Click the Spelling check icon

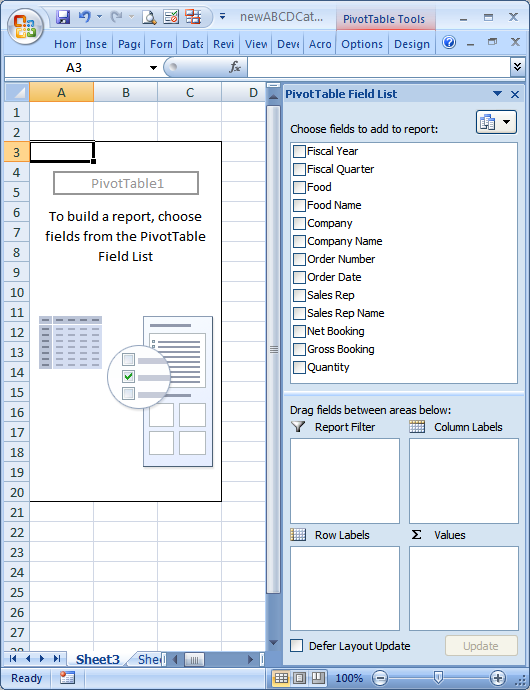point(171,17)
